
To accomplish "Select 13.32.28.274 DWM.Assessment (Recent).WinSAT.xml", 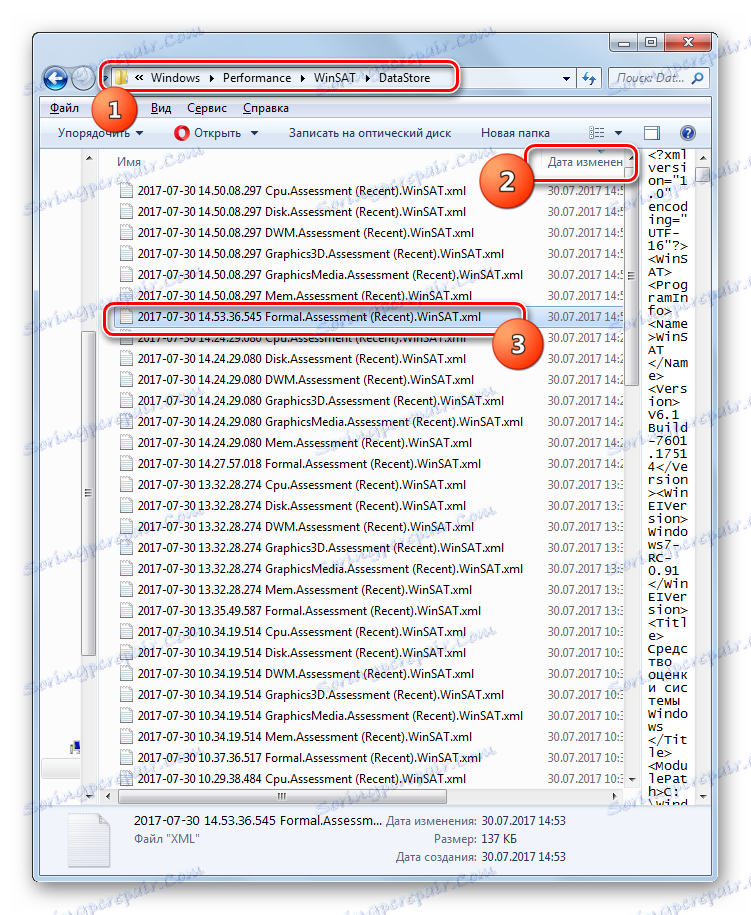I will 306,527.
